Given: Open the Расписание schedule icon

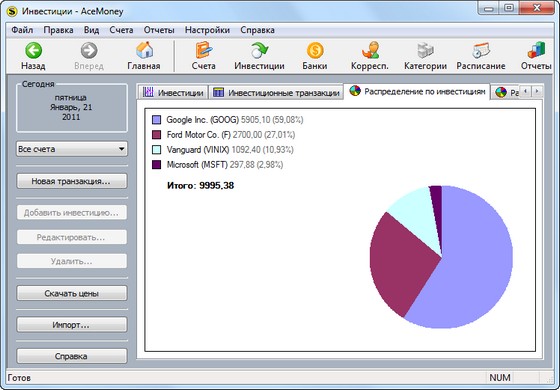Looking at the screenshot, I should [481, 50].
